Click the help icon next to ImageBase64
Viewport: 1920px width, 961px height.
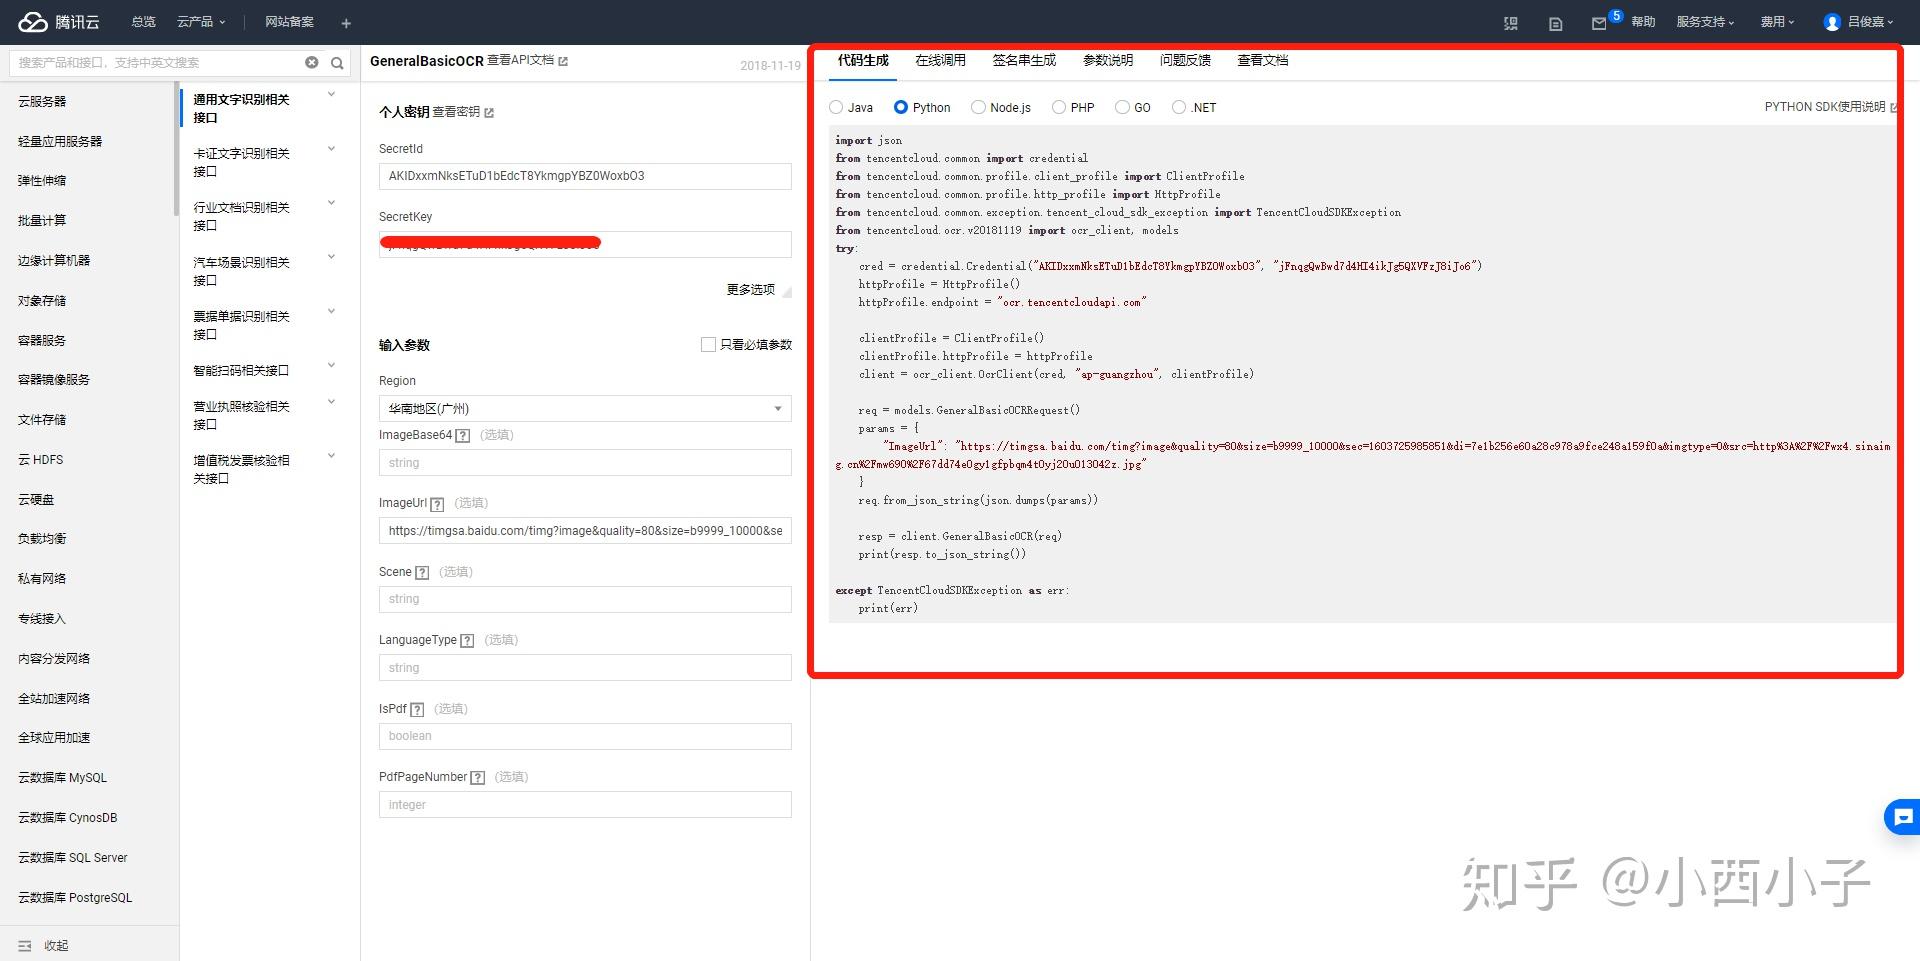(462, 435)
